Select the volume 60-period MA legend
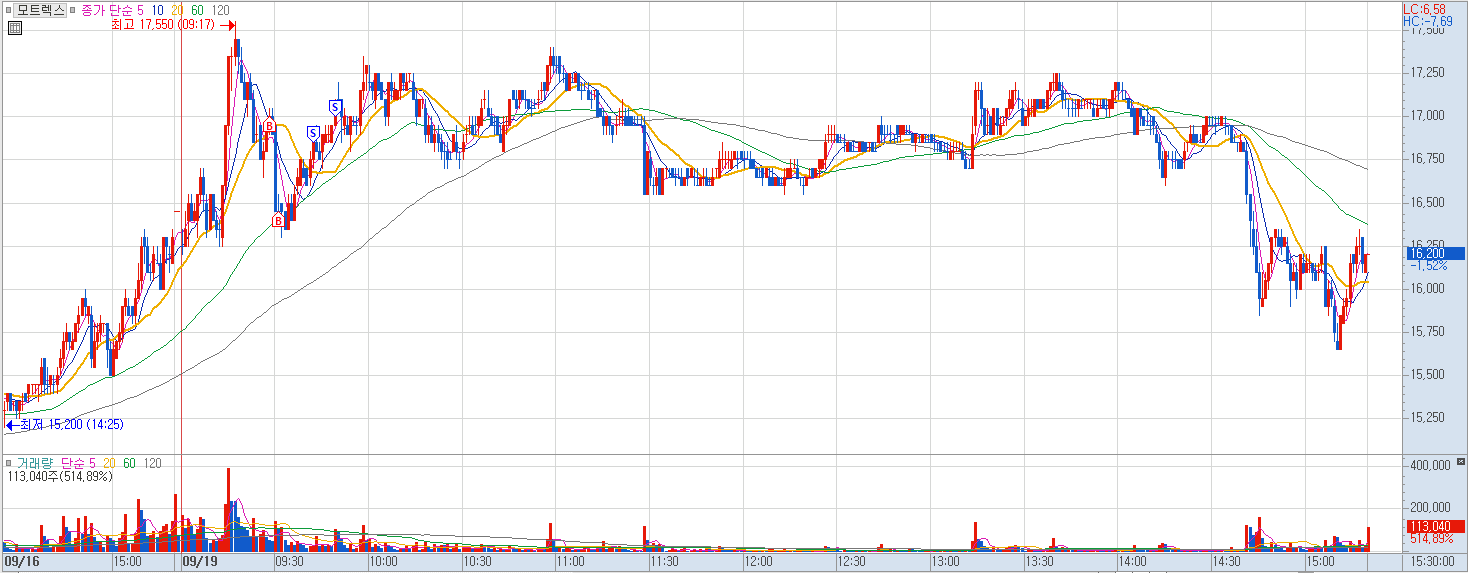Image resolution: width=1468 pixels, height=573 pixels. [x=129, y=463]
